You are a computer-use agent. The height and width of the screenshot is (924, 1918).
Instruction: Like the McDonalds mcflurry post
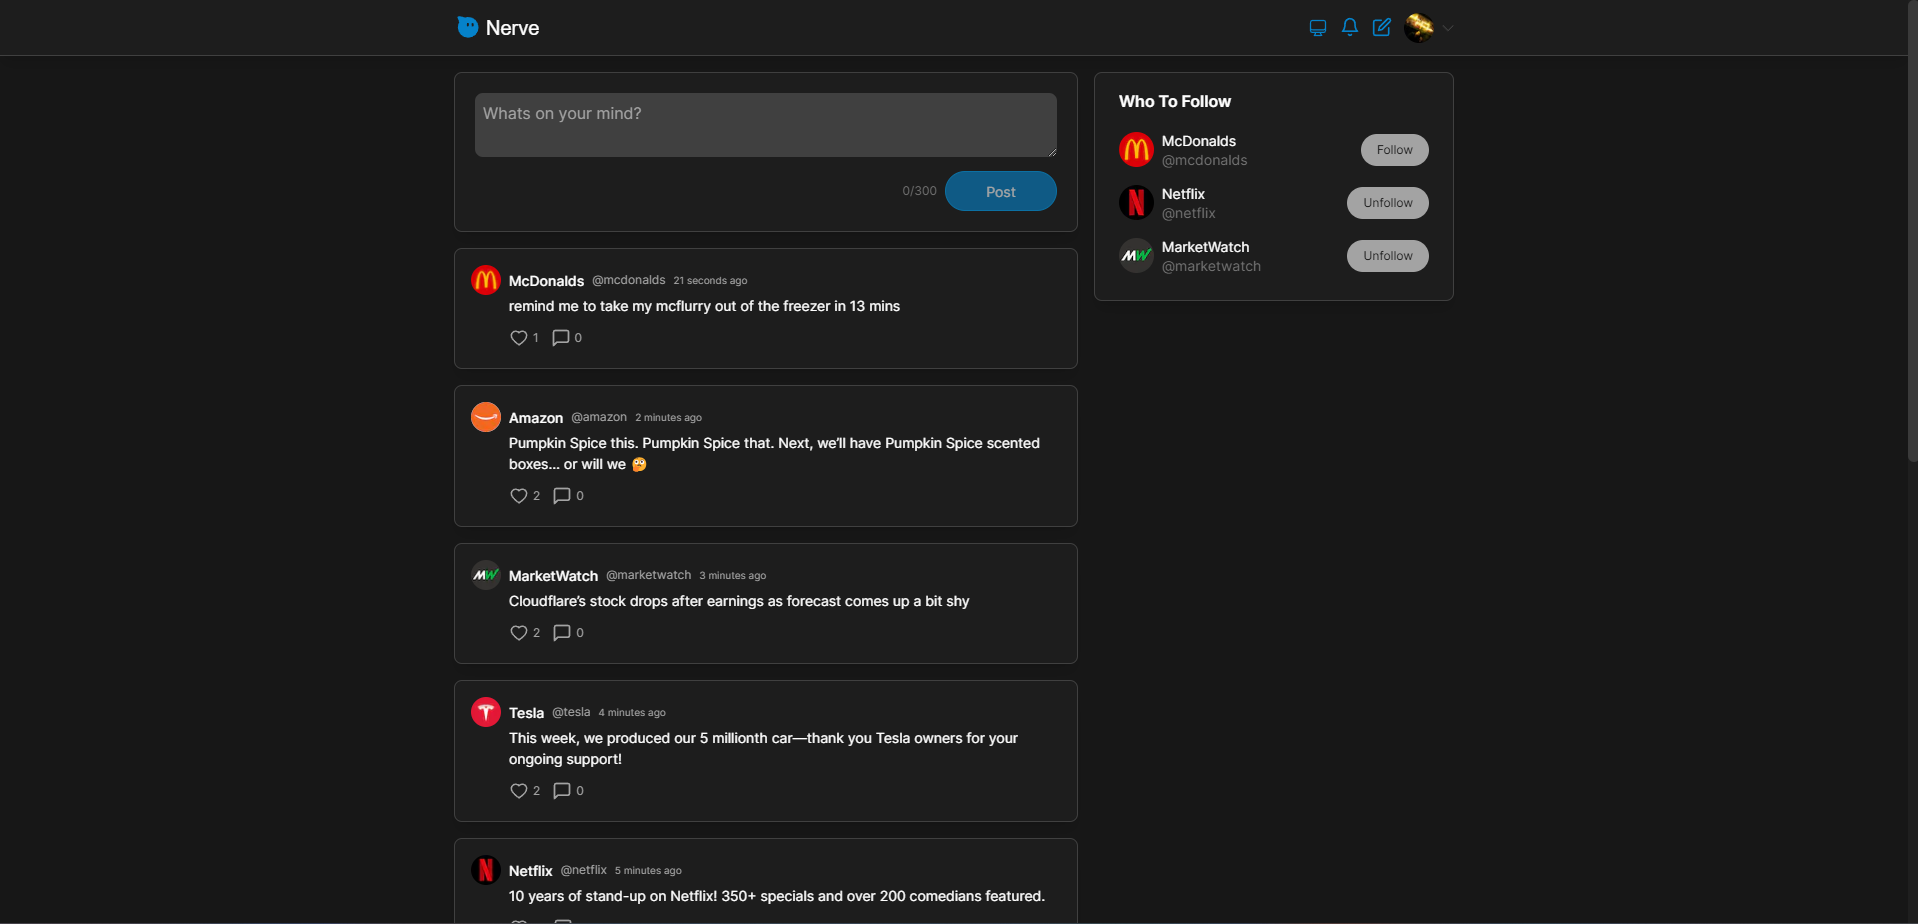[519, 338]
